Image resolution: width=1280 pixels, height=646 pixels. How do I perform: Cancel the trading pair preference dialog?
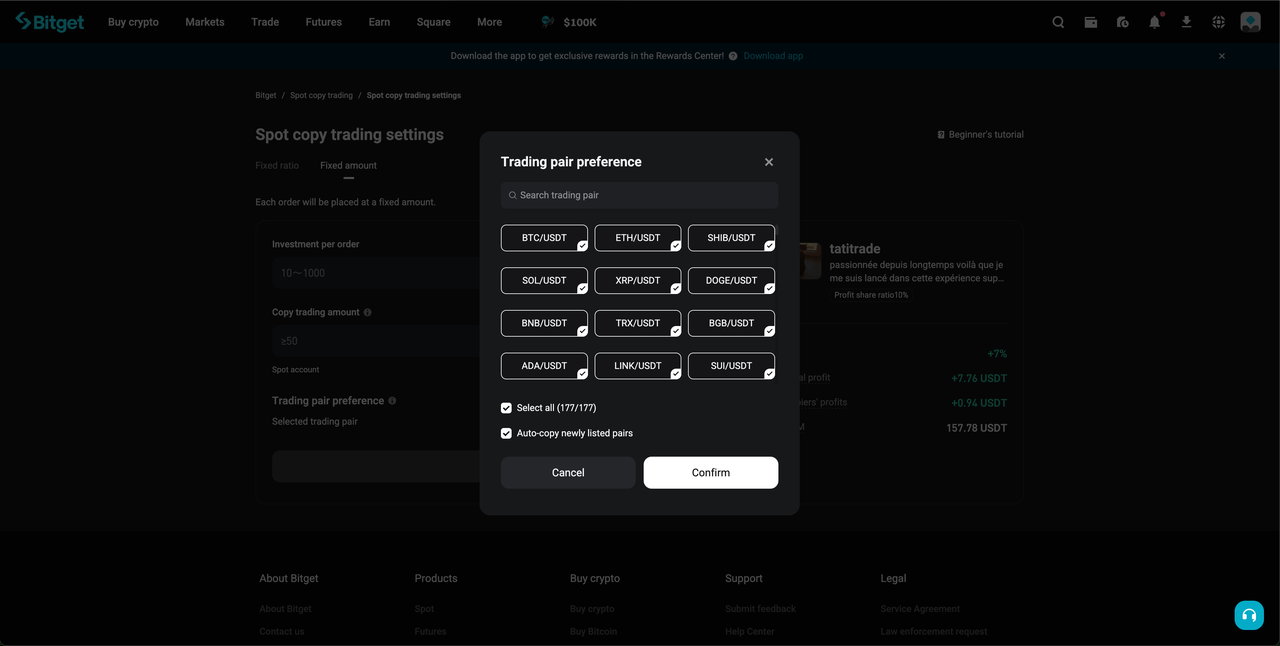tap(567, 472)
